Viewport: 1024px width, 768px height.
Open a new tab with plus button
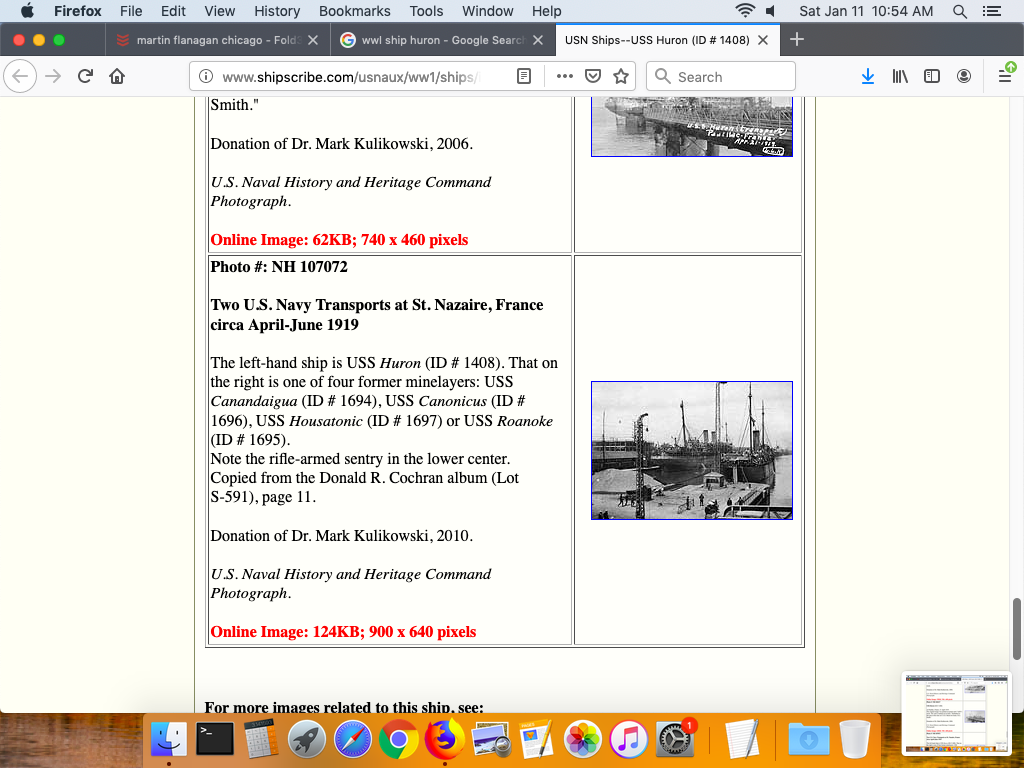(797, 40)
